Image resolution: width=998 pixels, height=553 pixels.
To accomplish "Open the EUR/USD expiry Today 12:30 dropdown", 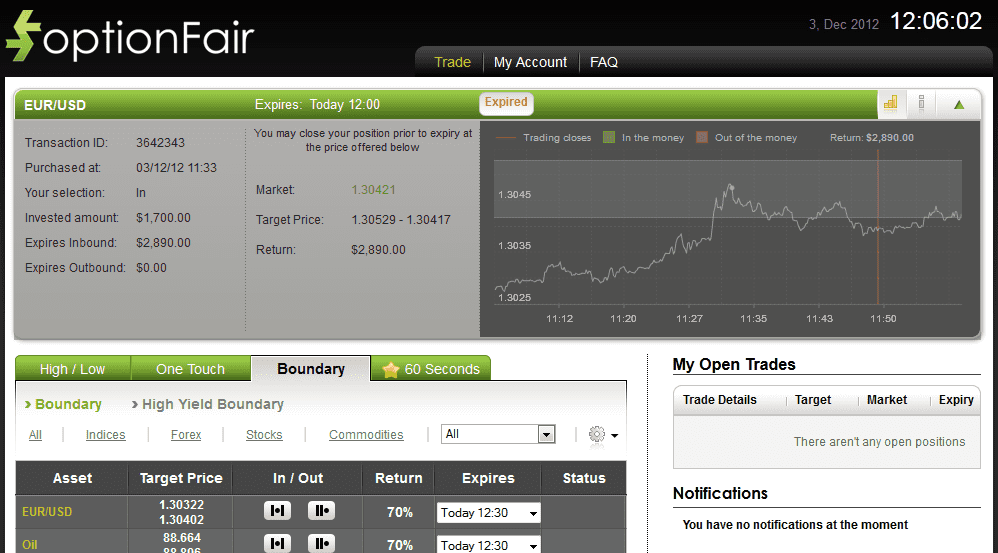I will pyautogui.click(x=488, y=513).
